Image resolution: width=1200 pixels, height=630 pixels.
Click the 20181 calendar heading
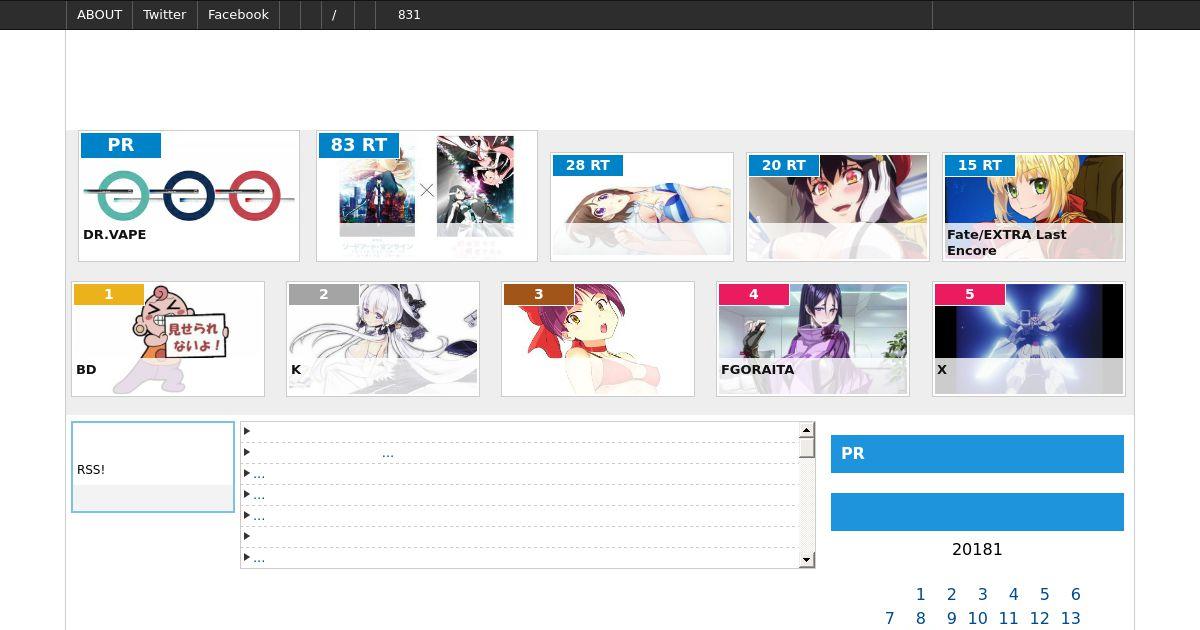pos(977,549)
